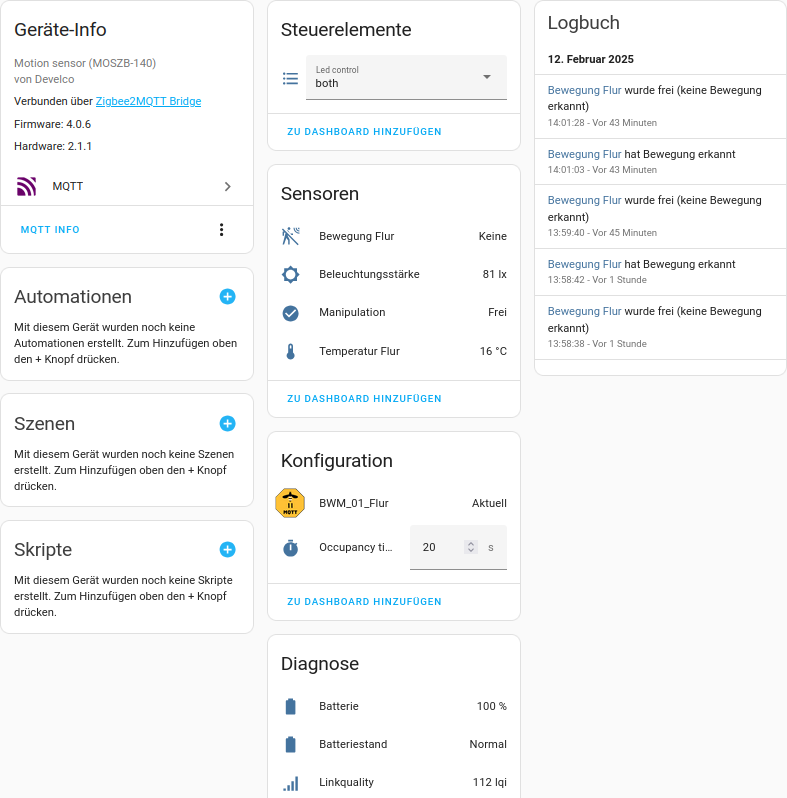
Task: Open the Linkquality sensor row
Action: coord(394,782)
